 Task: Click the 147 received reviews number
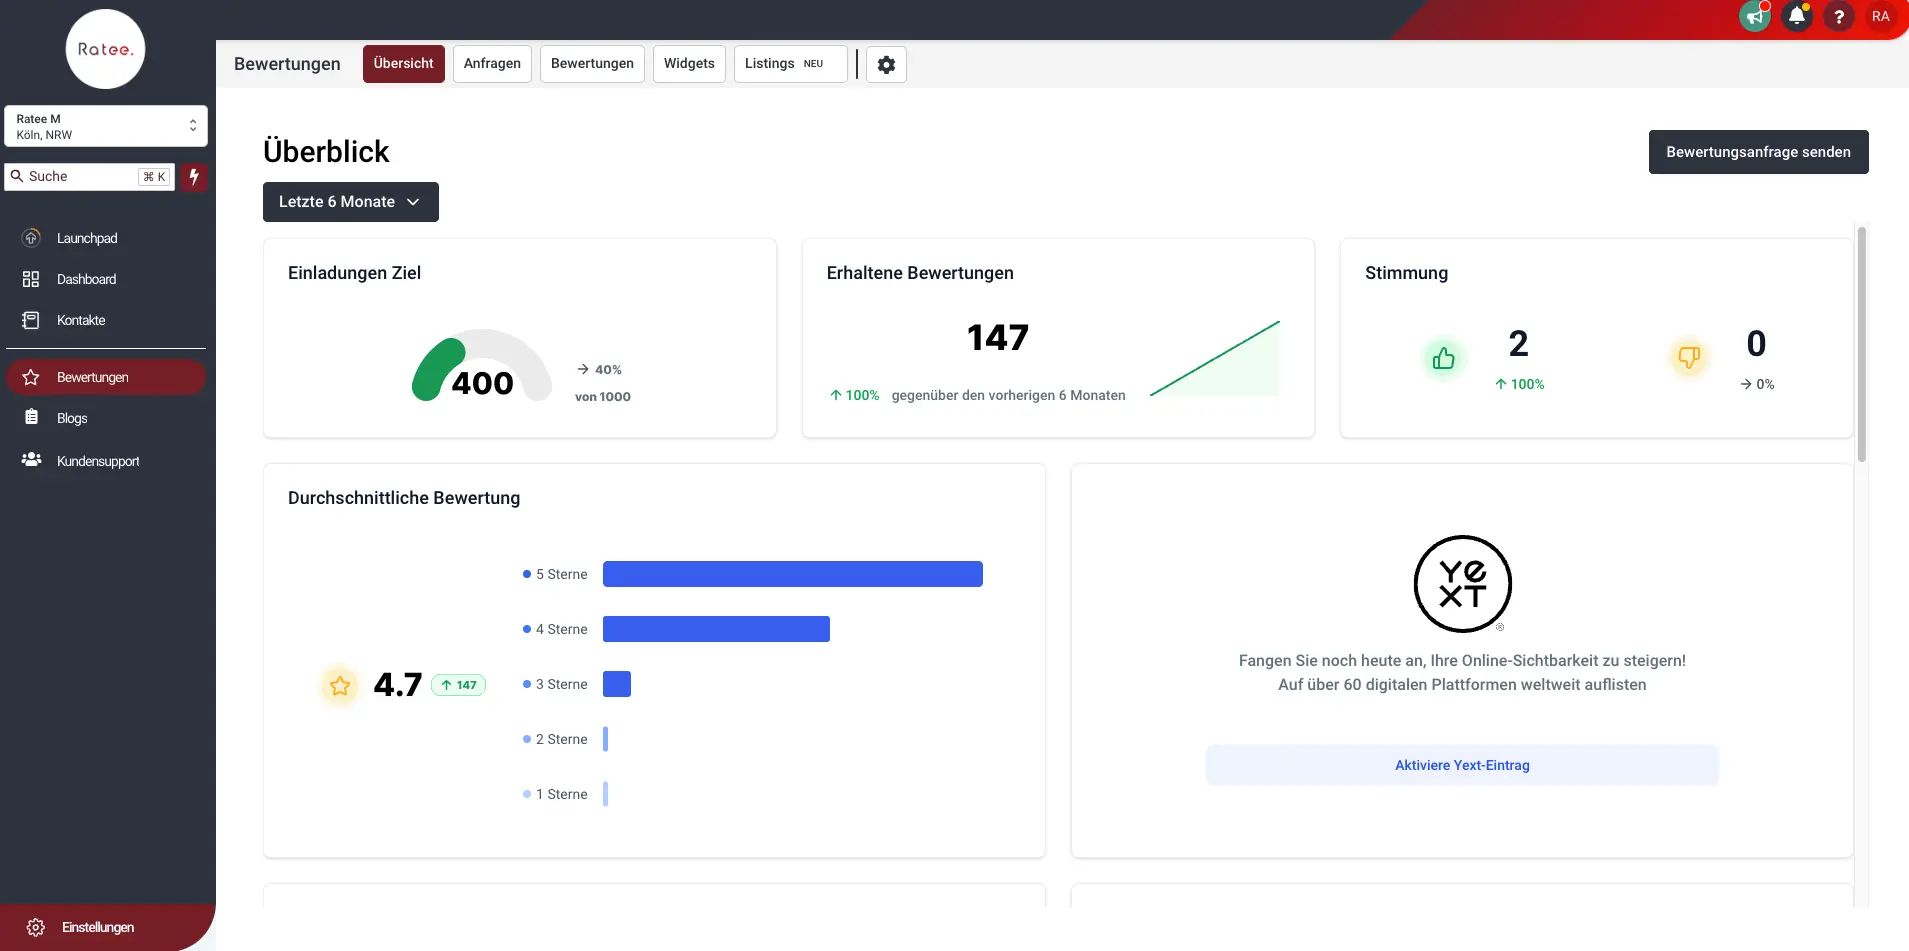point(997,338)
